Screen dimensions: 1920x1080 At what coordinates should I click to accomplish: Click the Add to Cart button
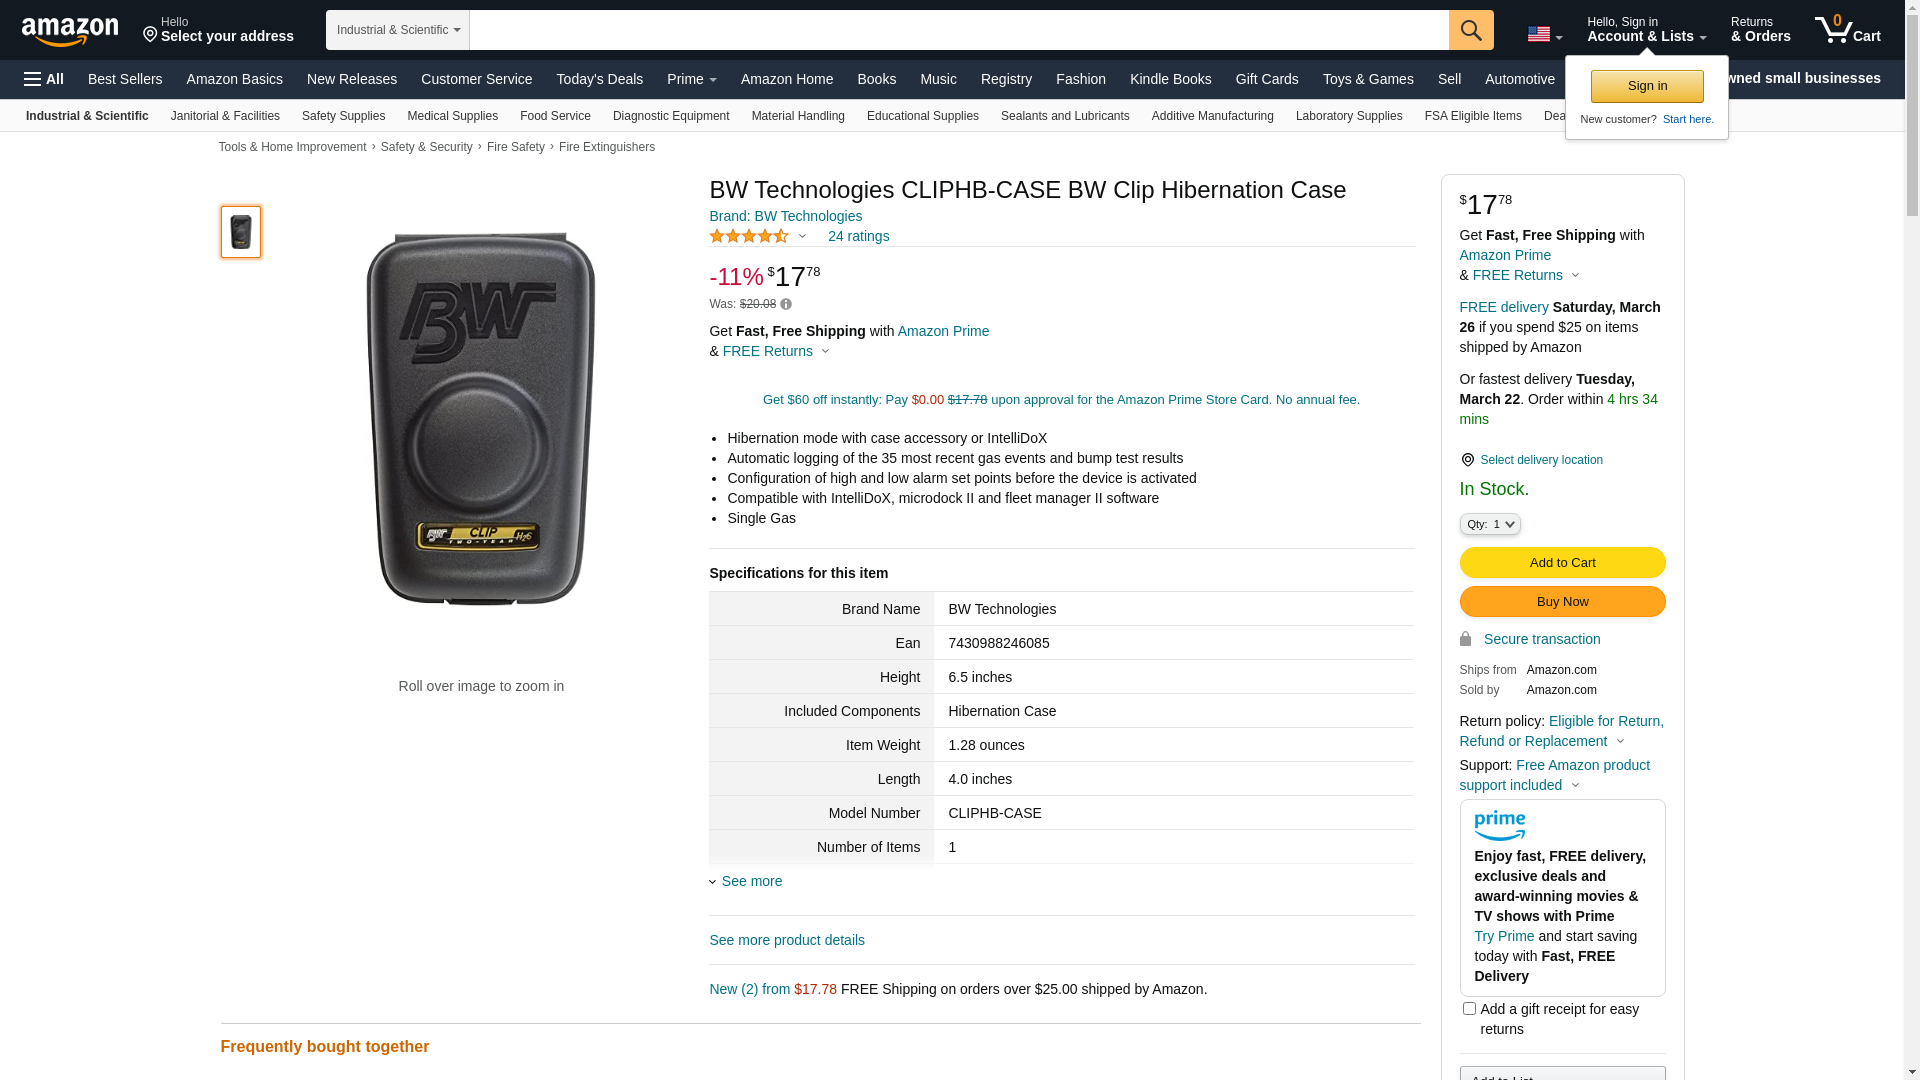1562,563
